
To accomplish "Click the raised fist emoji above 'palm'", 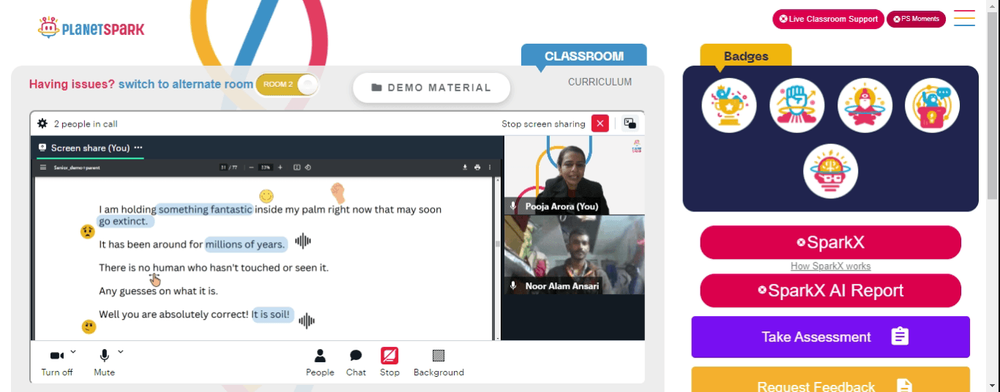I will [337, 192].
